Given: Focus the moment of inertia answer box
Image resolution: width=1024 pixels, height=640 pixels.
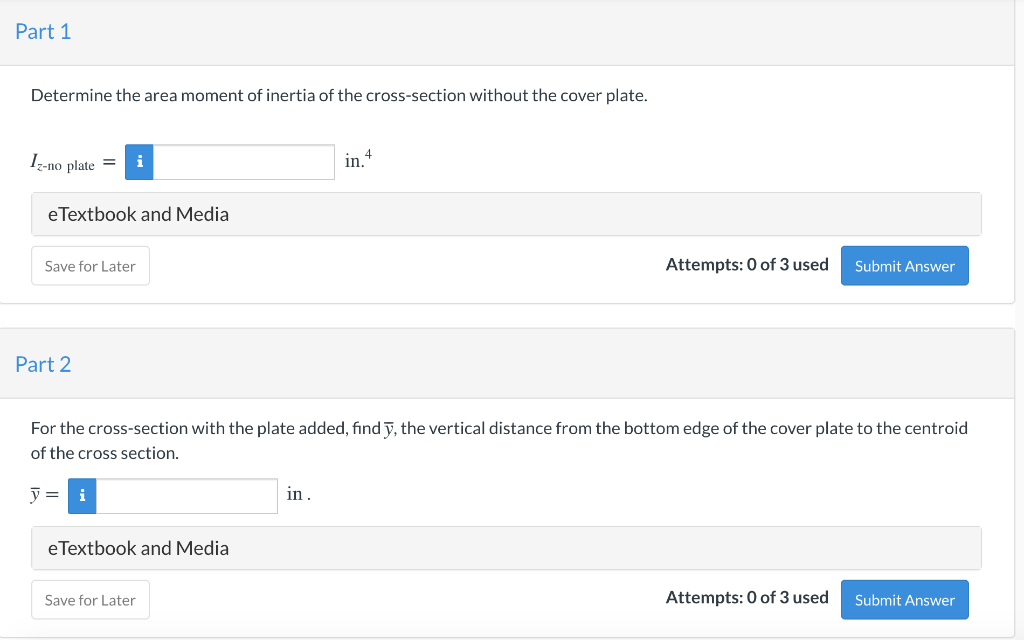Looking at the screenshot, I should coord(244,162).
